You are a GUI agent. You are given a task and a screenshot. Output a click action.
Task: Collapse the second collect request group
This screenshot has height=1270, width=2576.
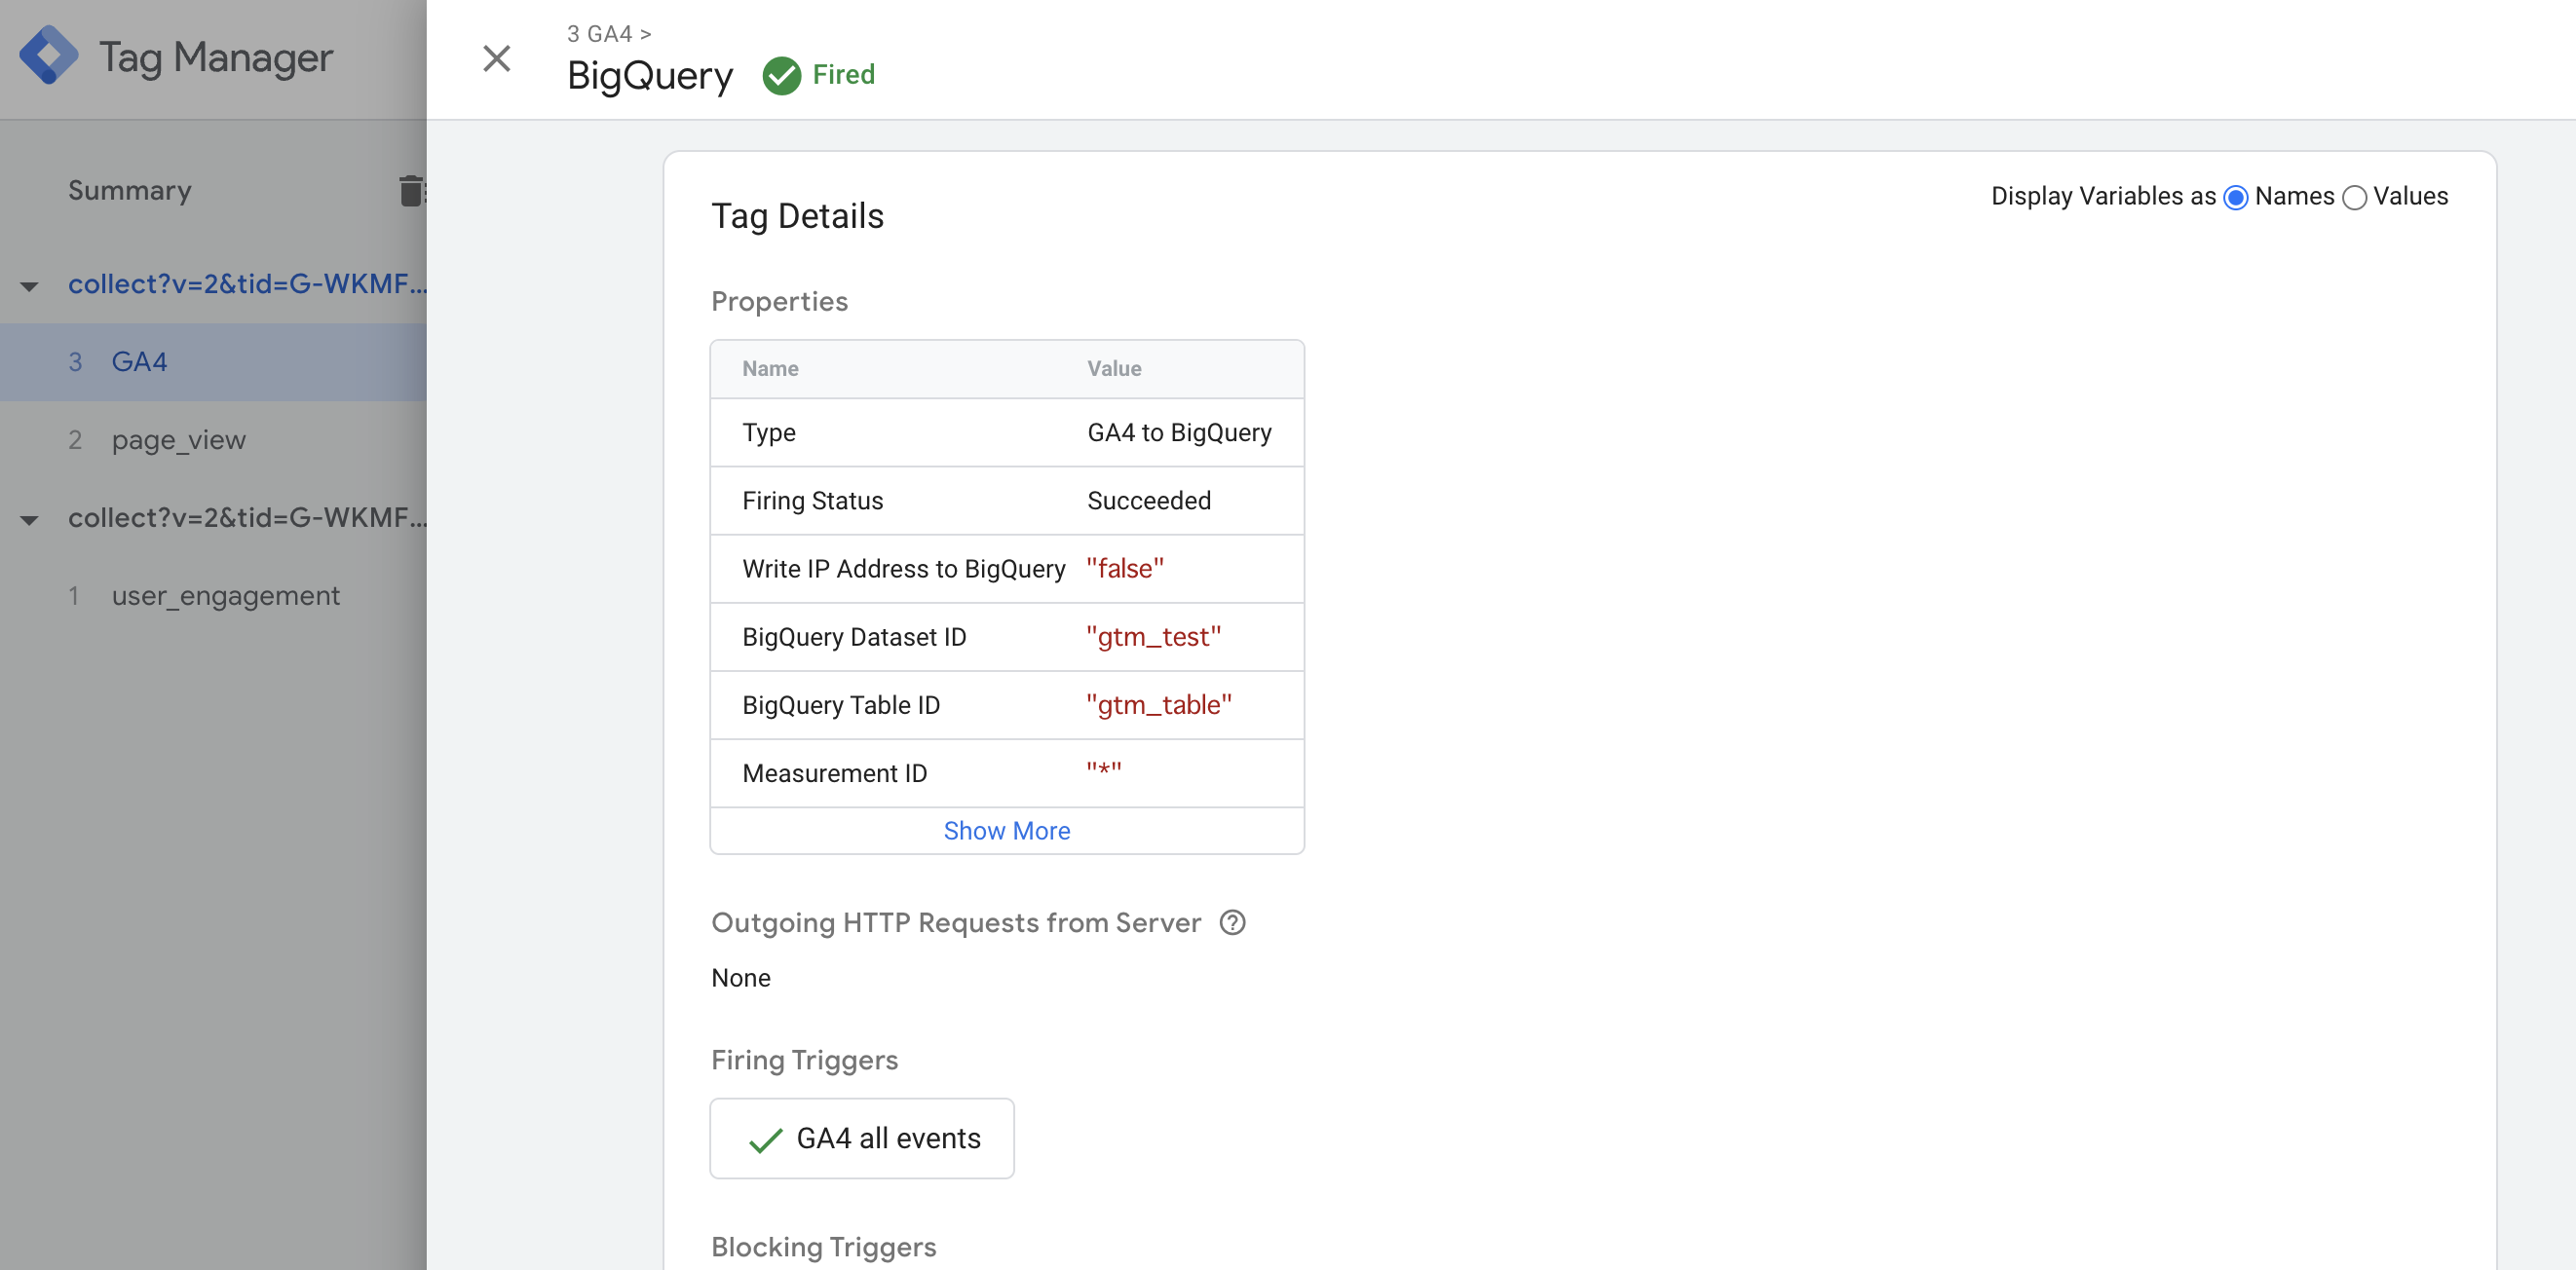click(x=30, y=520)
